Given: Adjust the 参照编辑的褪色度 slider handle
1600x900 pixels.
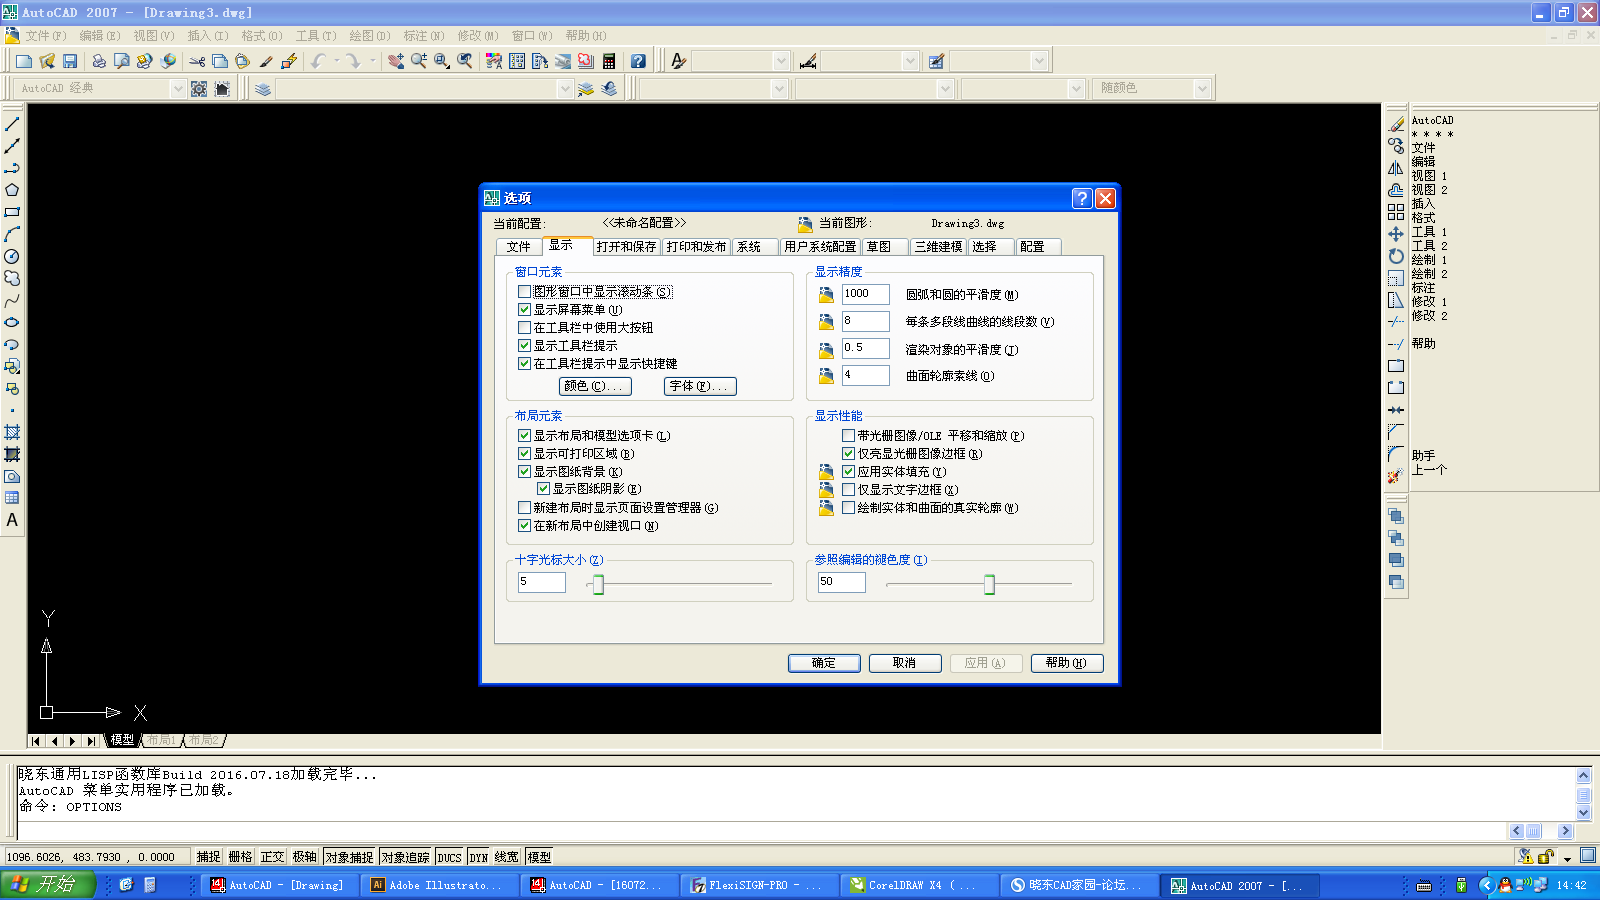Looking at the screenshot, I should (x=989, y=585).
